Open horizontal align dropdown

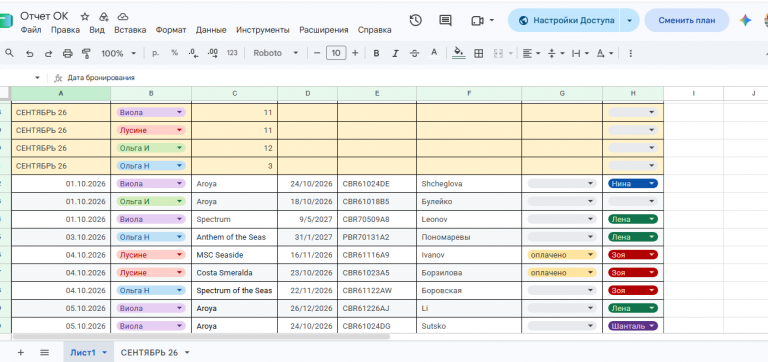[531, 53]
